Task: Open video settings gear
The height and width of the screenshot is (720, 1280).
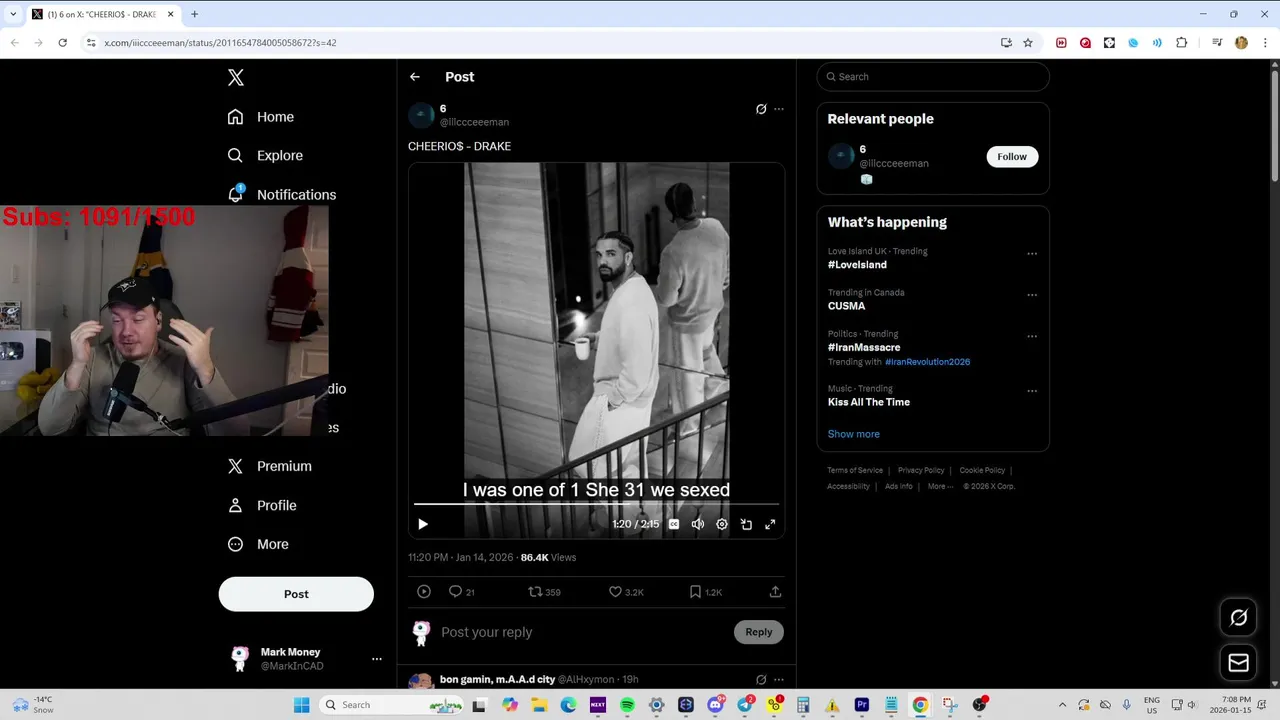Action: (x=722, y=524)
